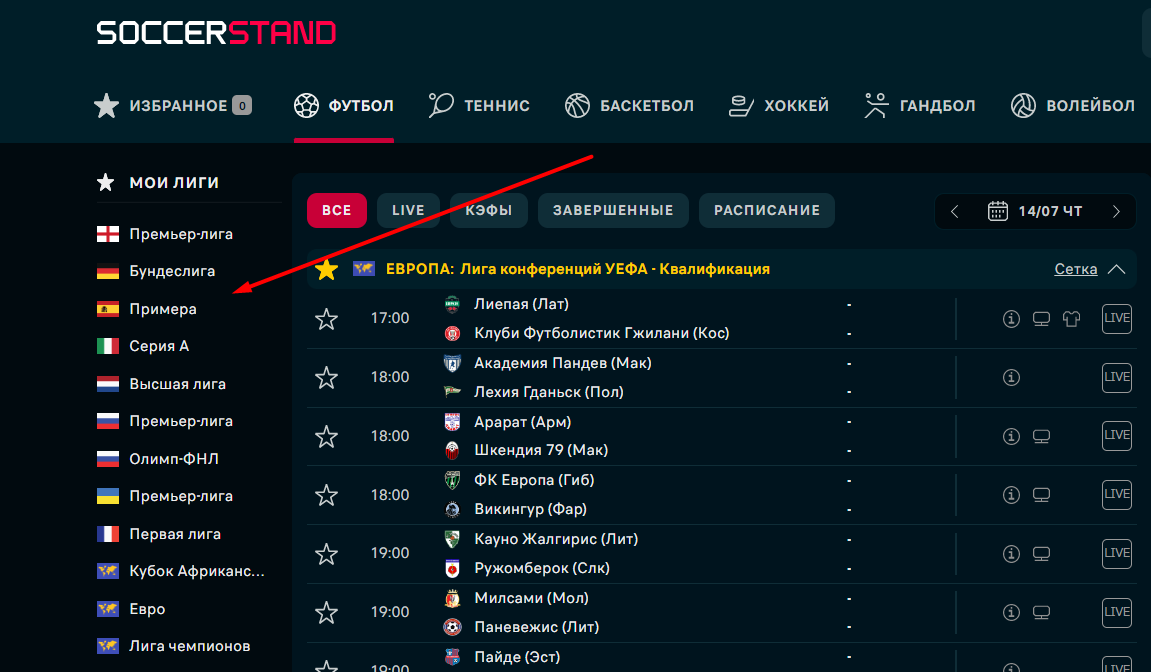Add Милсами match to favorites
The height and width of the screenshot is (672, 1151).
pyautogui.click(x=327, y=613)
